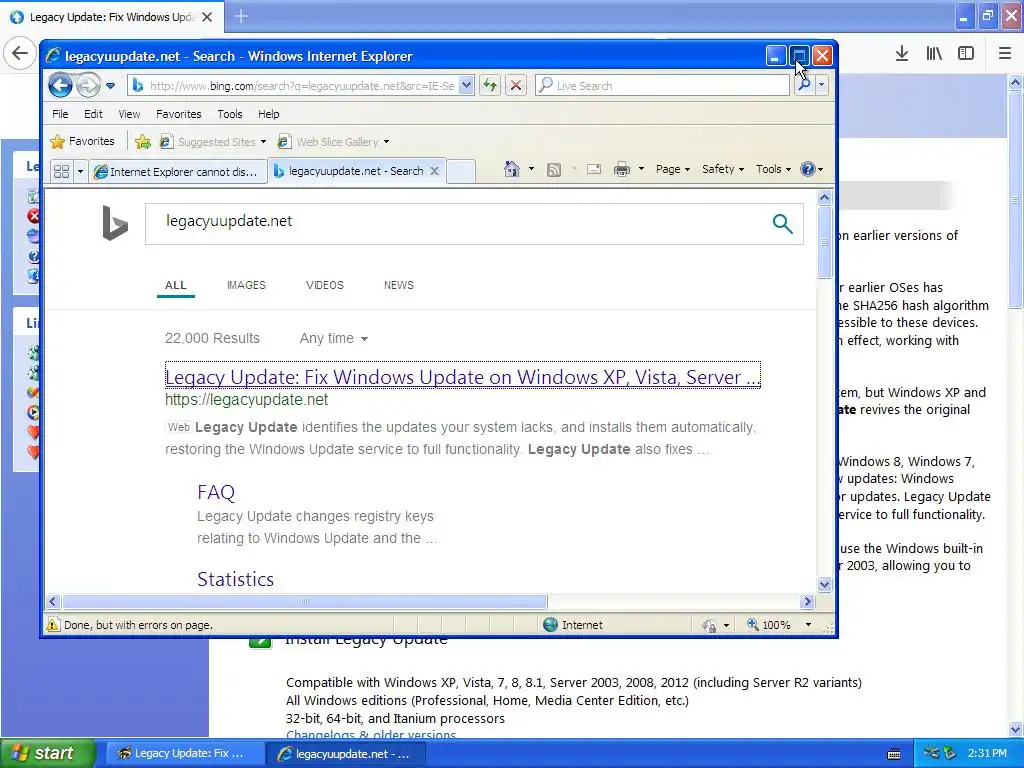Click the legacyuupdate.net IE taskbar button
The width and height of the screenshot is (1024, 768).
coord(346,754)
